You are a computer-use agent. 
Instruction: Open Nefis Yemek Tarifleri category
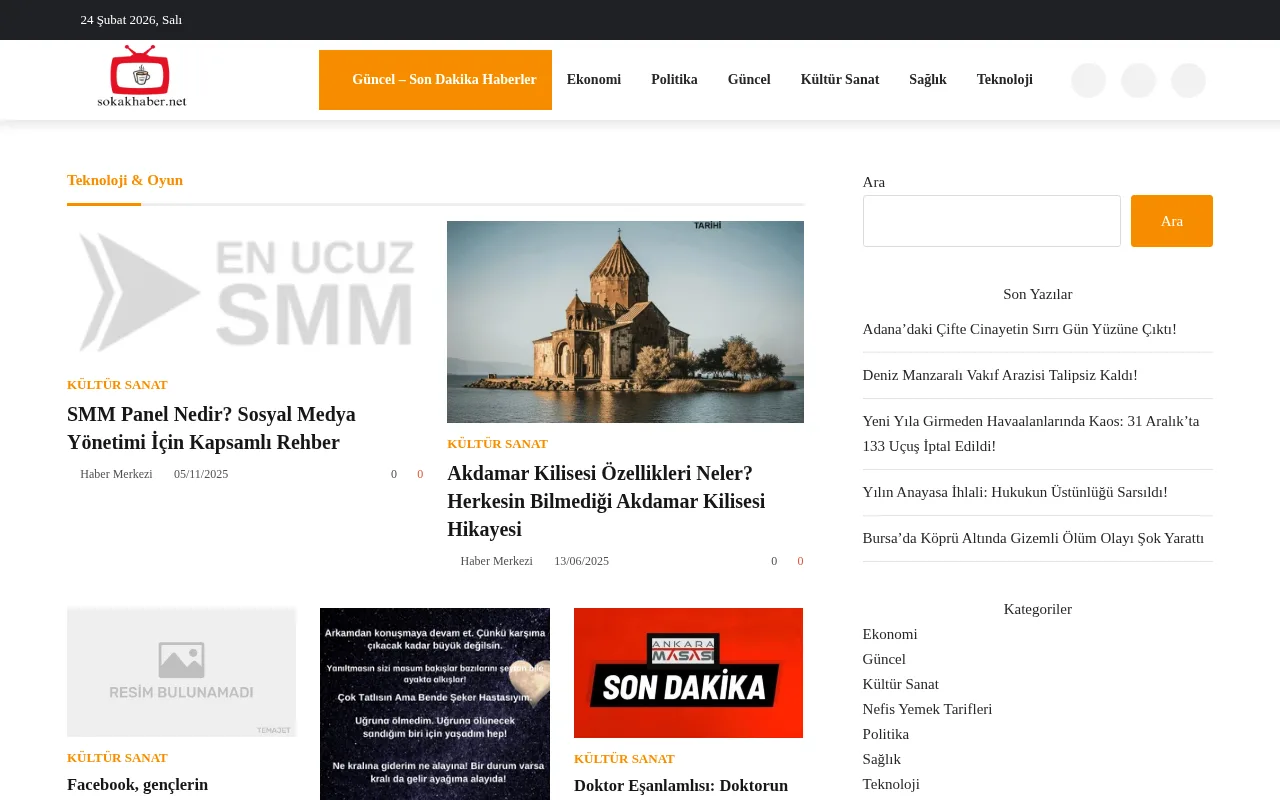click(927, 709)
